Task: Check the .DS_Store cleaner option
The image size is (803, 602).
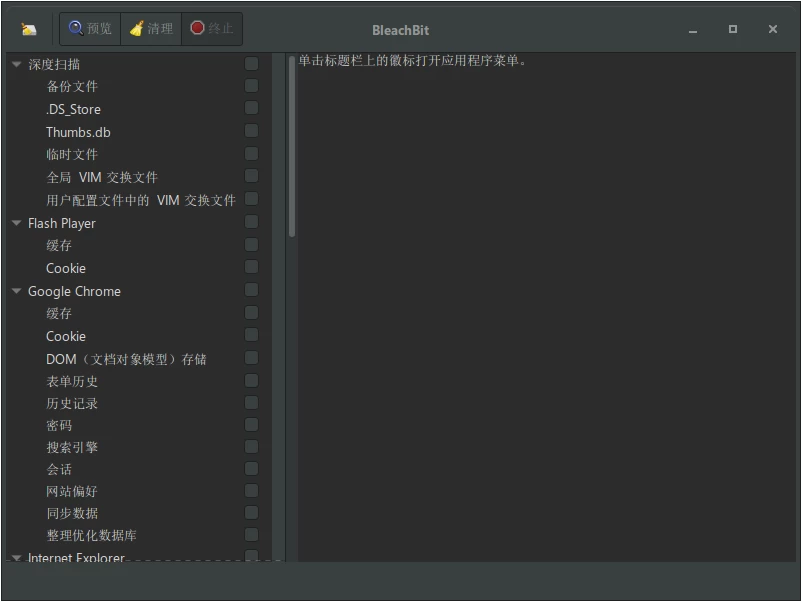Action: point(251,108)
